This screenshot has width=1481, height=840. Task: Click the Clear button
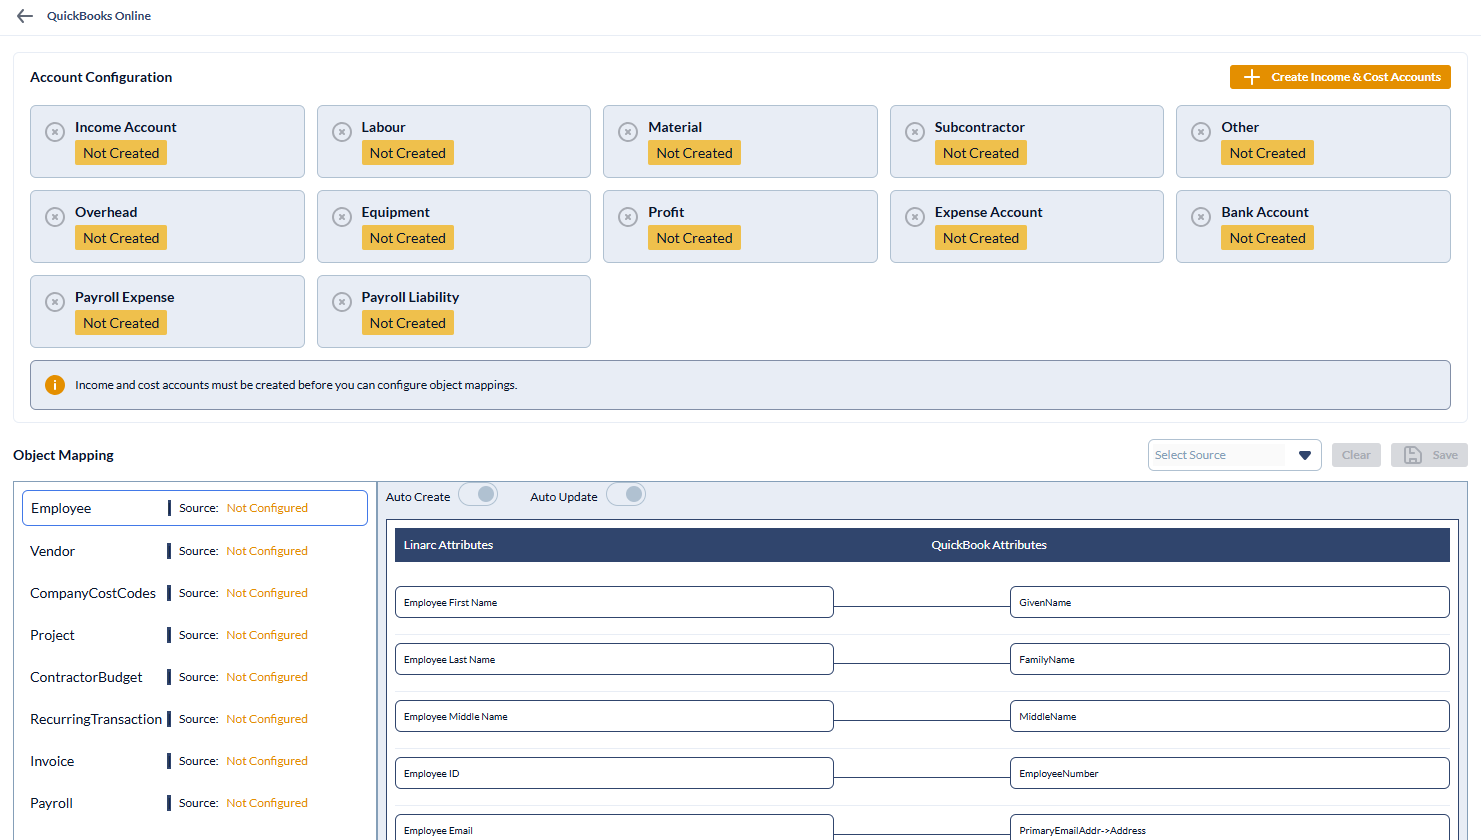(x=1356, y=455)
